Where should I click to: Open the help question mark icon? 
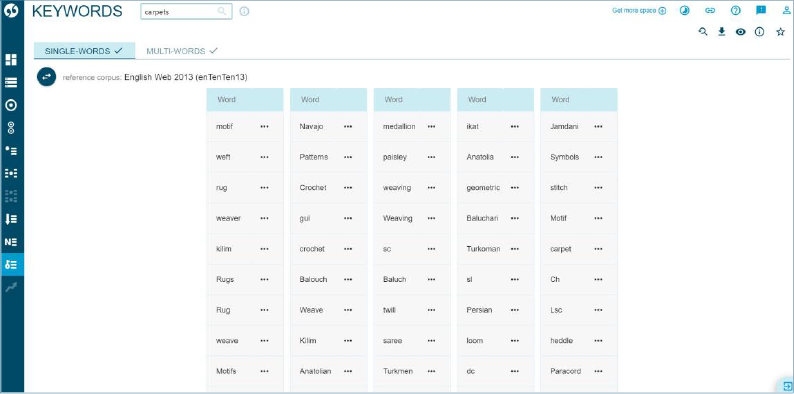tap(736, 10)
